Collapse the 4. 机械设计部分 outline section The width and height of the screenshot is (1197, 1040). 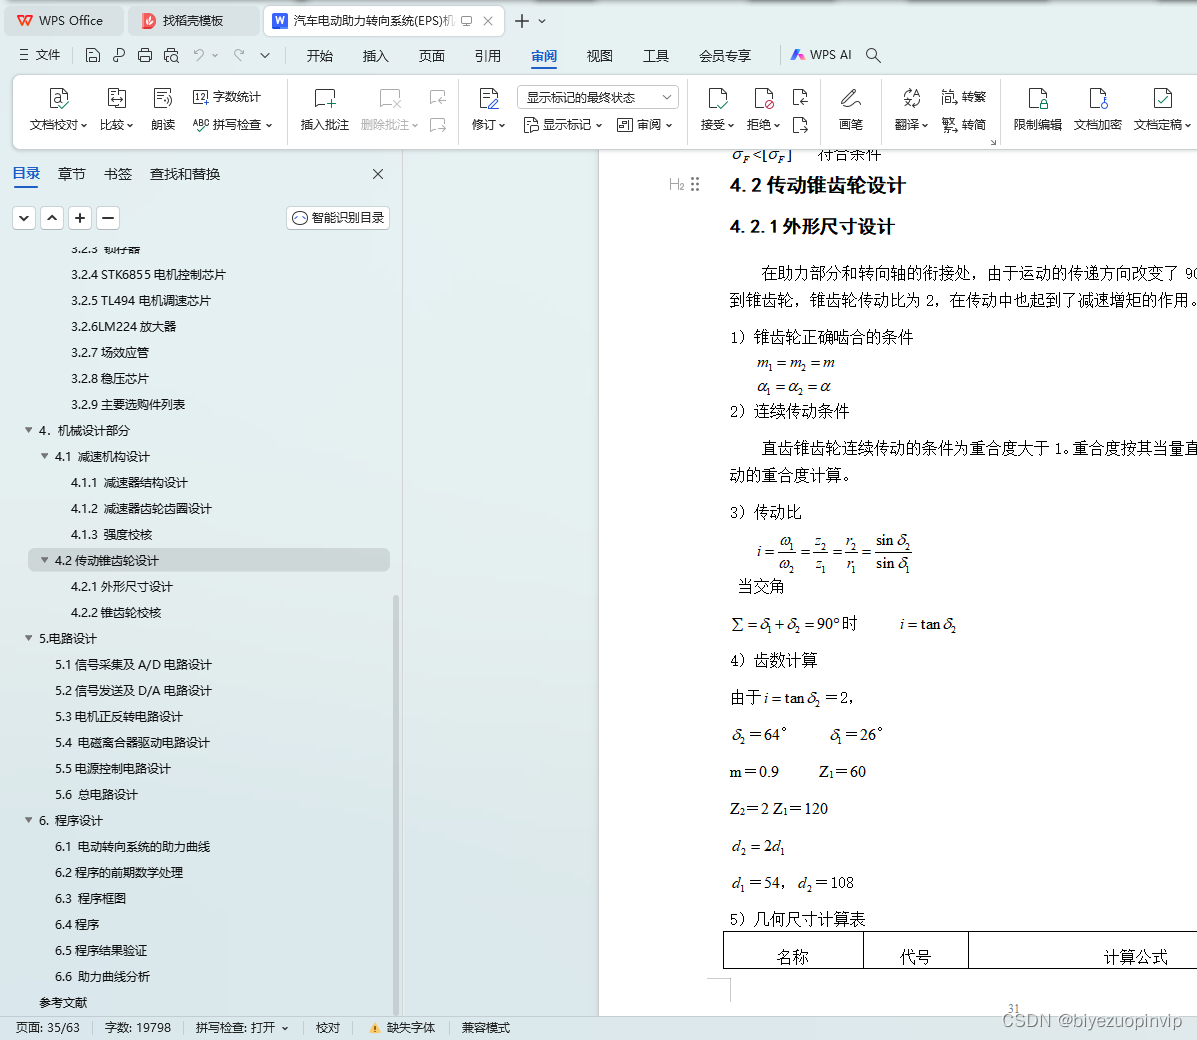tap(28, 431)
